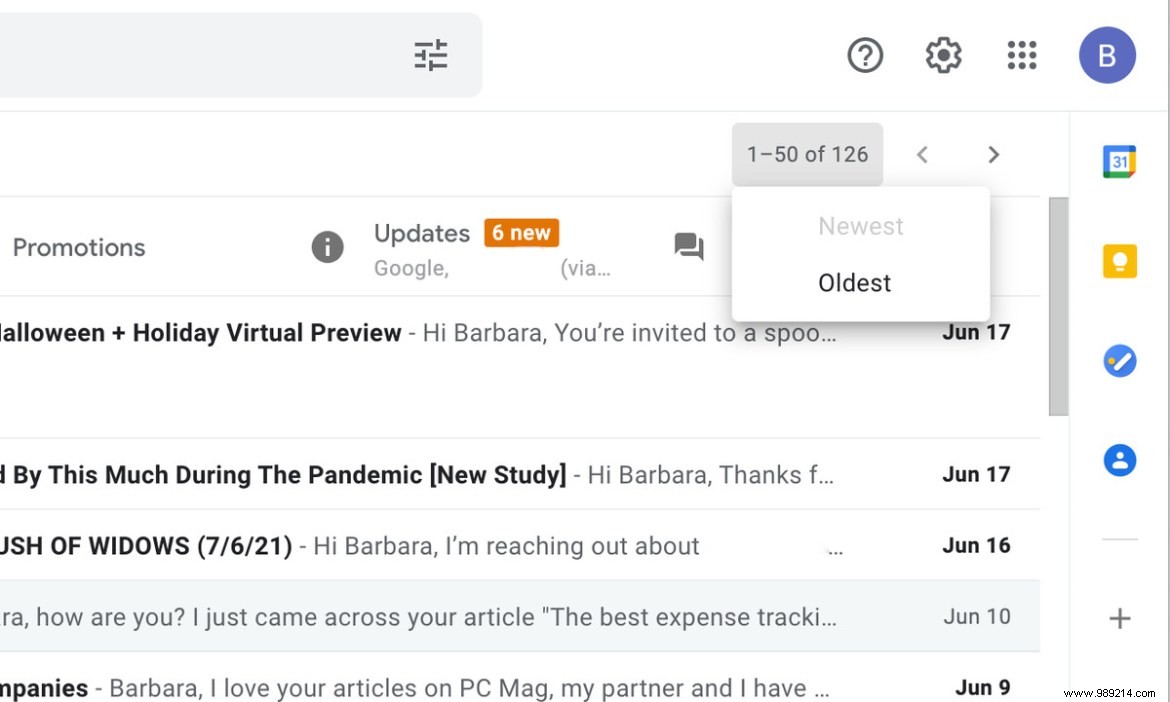Open Google Keep notes in the side panel

1119,261
